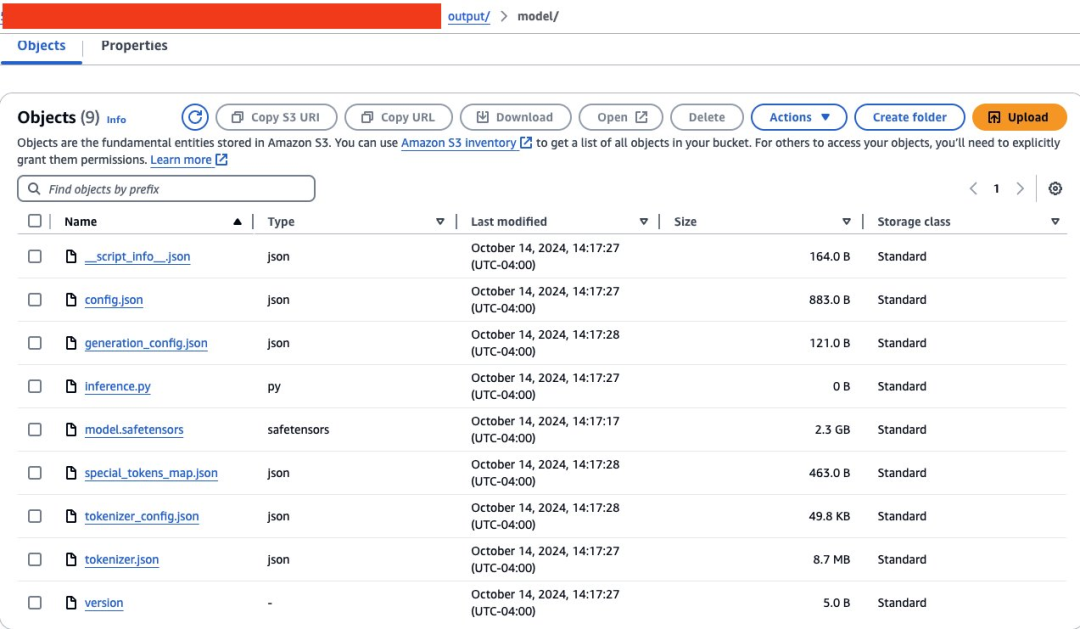The height and width of the screenshot is (629, 1080).
Task: Check the tokenizer.json row checkbox
Action: pyautogui.click(x=34, y=559)
